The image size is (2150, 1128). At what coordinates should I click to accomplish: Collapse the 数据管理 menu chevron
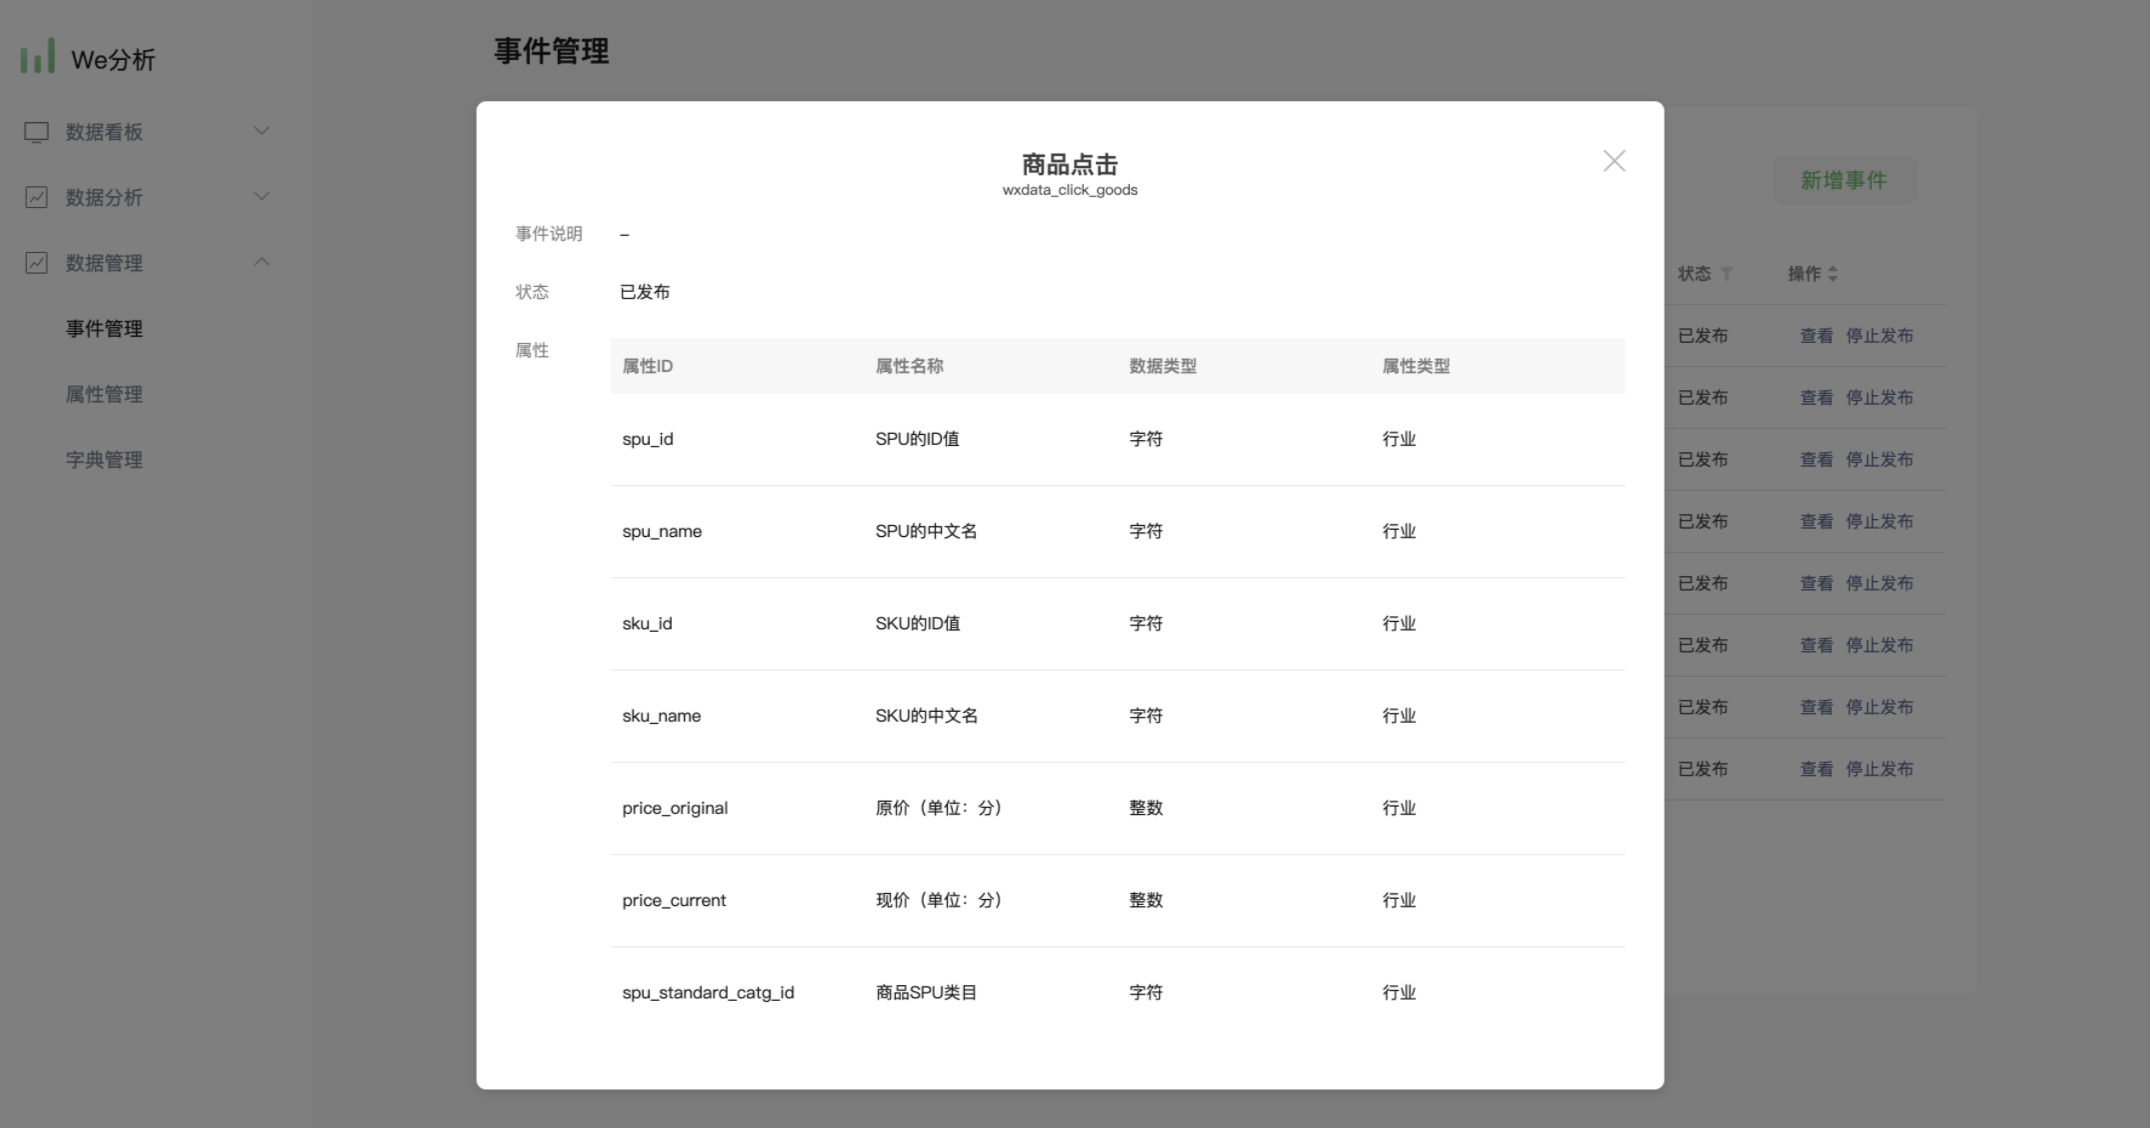click(262, 262)
